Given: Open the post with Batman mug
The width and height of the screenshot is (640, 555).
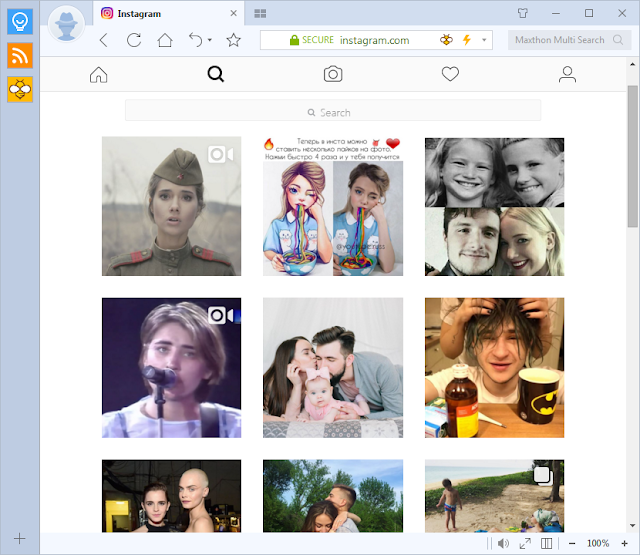Looking at the screenshot, I should (x=494, y=368).
